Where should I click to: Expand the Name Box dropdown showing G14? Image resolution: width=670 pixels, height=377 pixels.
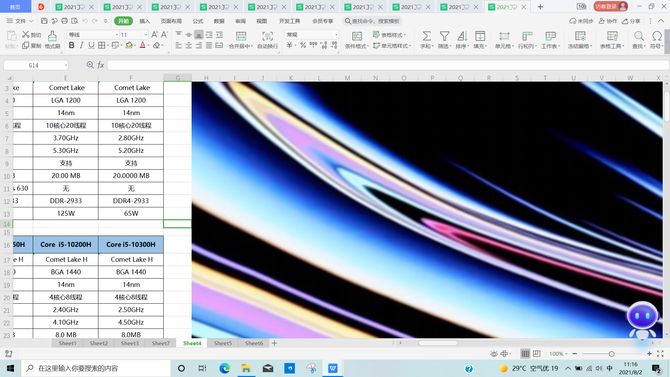click(x=66, y=65)
